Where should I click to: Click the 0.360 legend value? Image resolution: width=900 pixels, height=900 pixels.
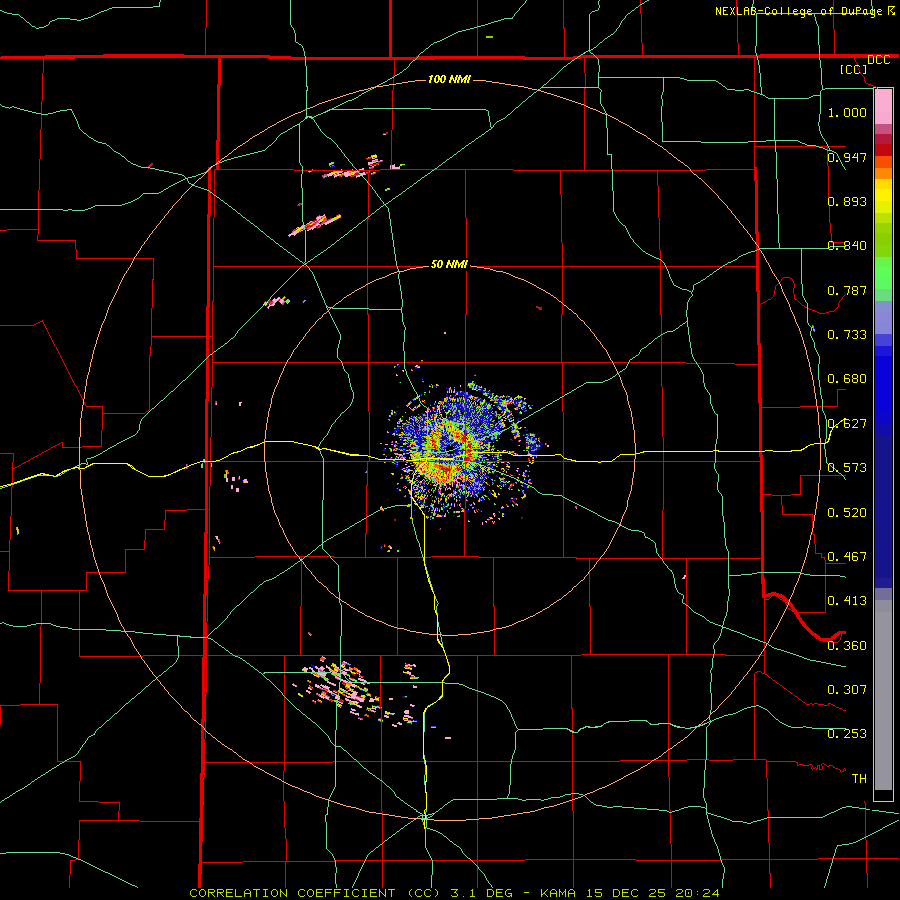[847, 646]
